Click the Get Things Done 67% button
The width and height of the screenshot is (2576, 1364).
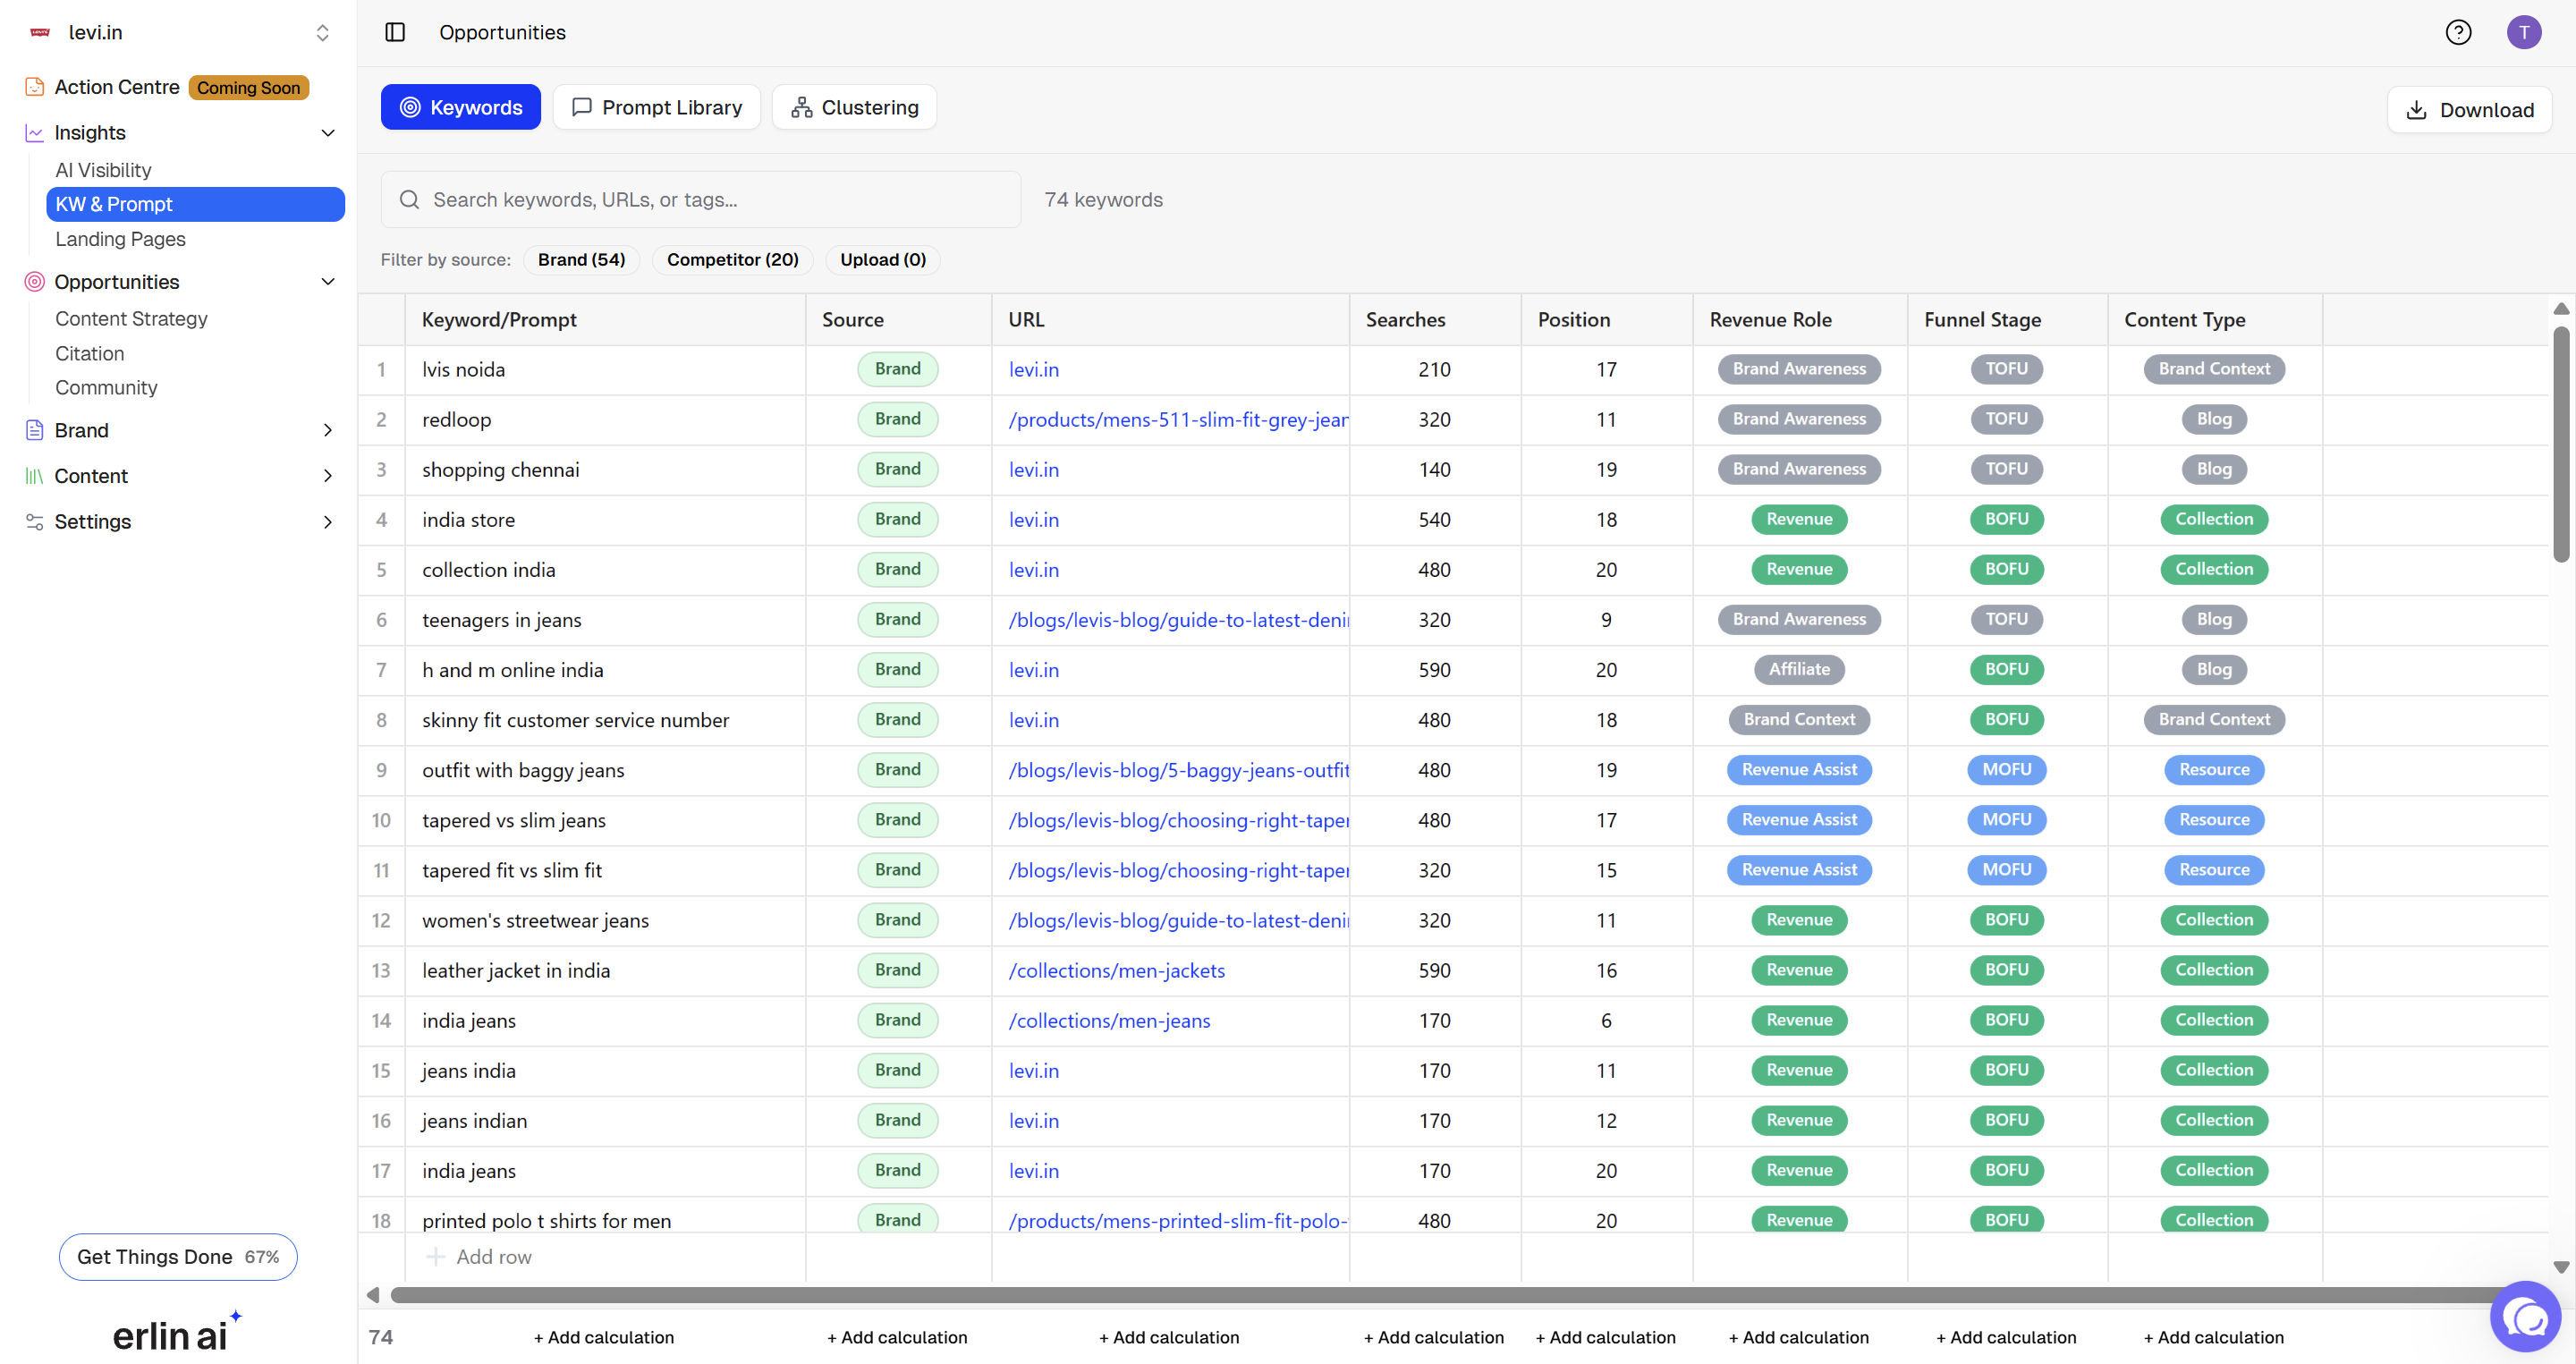coord(178,1257)
